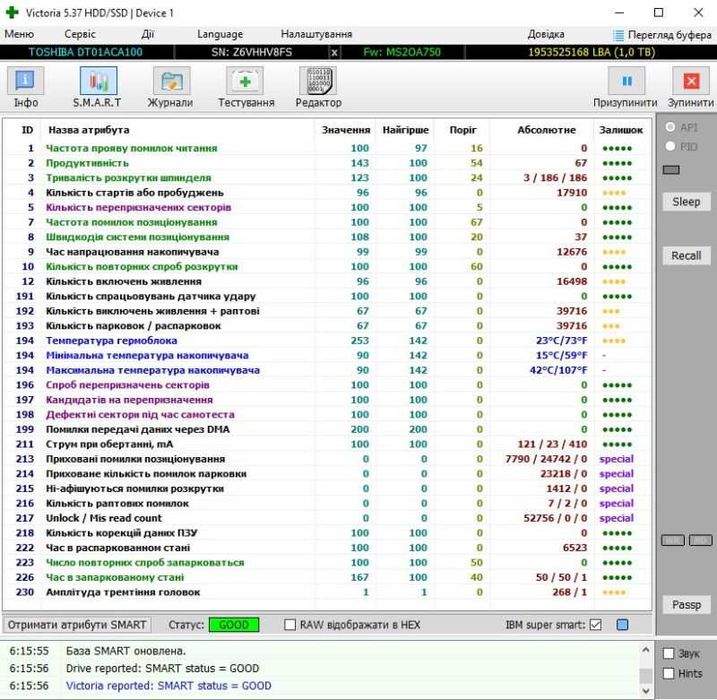
Task: Select the Кількість перепризначених секторів row
Action: [327, 207]
